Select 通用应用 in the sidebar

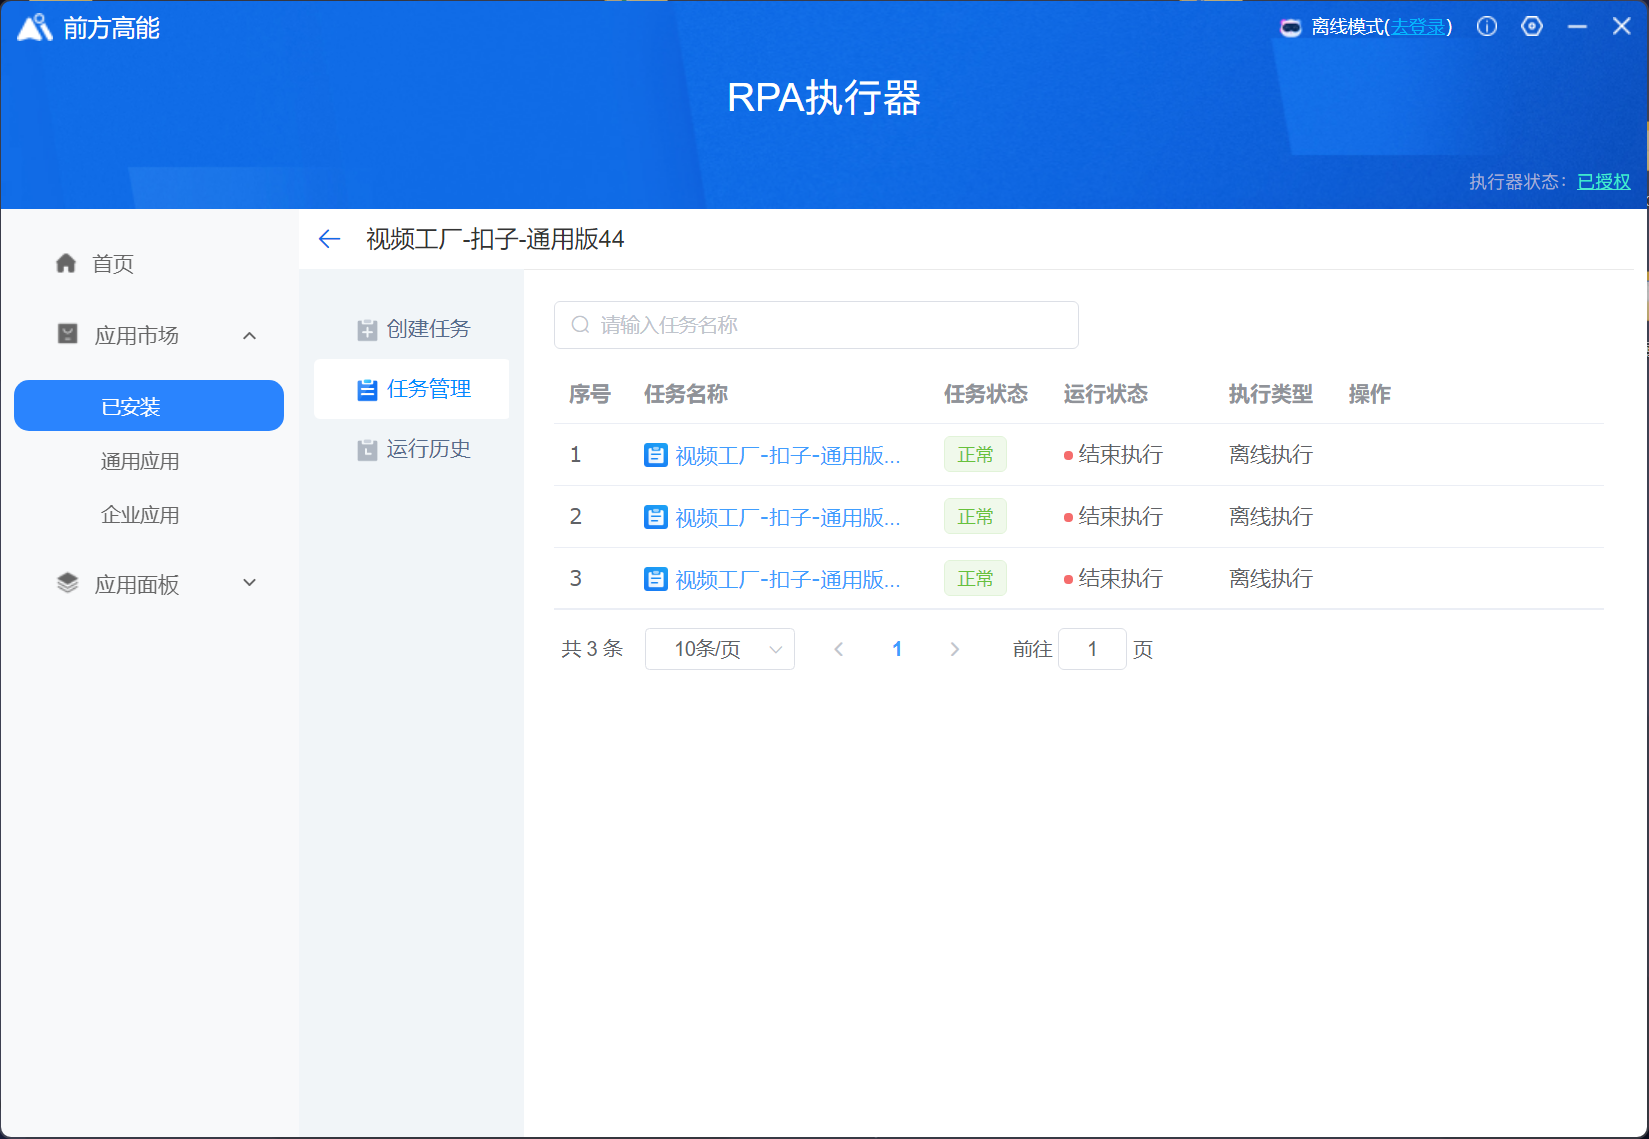[x=140, y=461]
